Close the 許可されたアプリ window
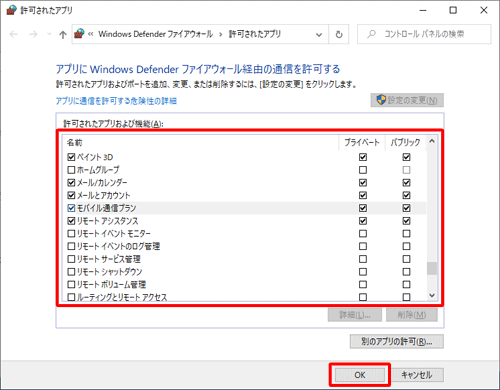This screenshot has width=500, height=390. (484, 10)
